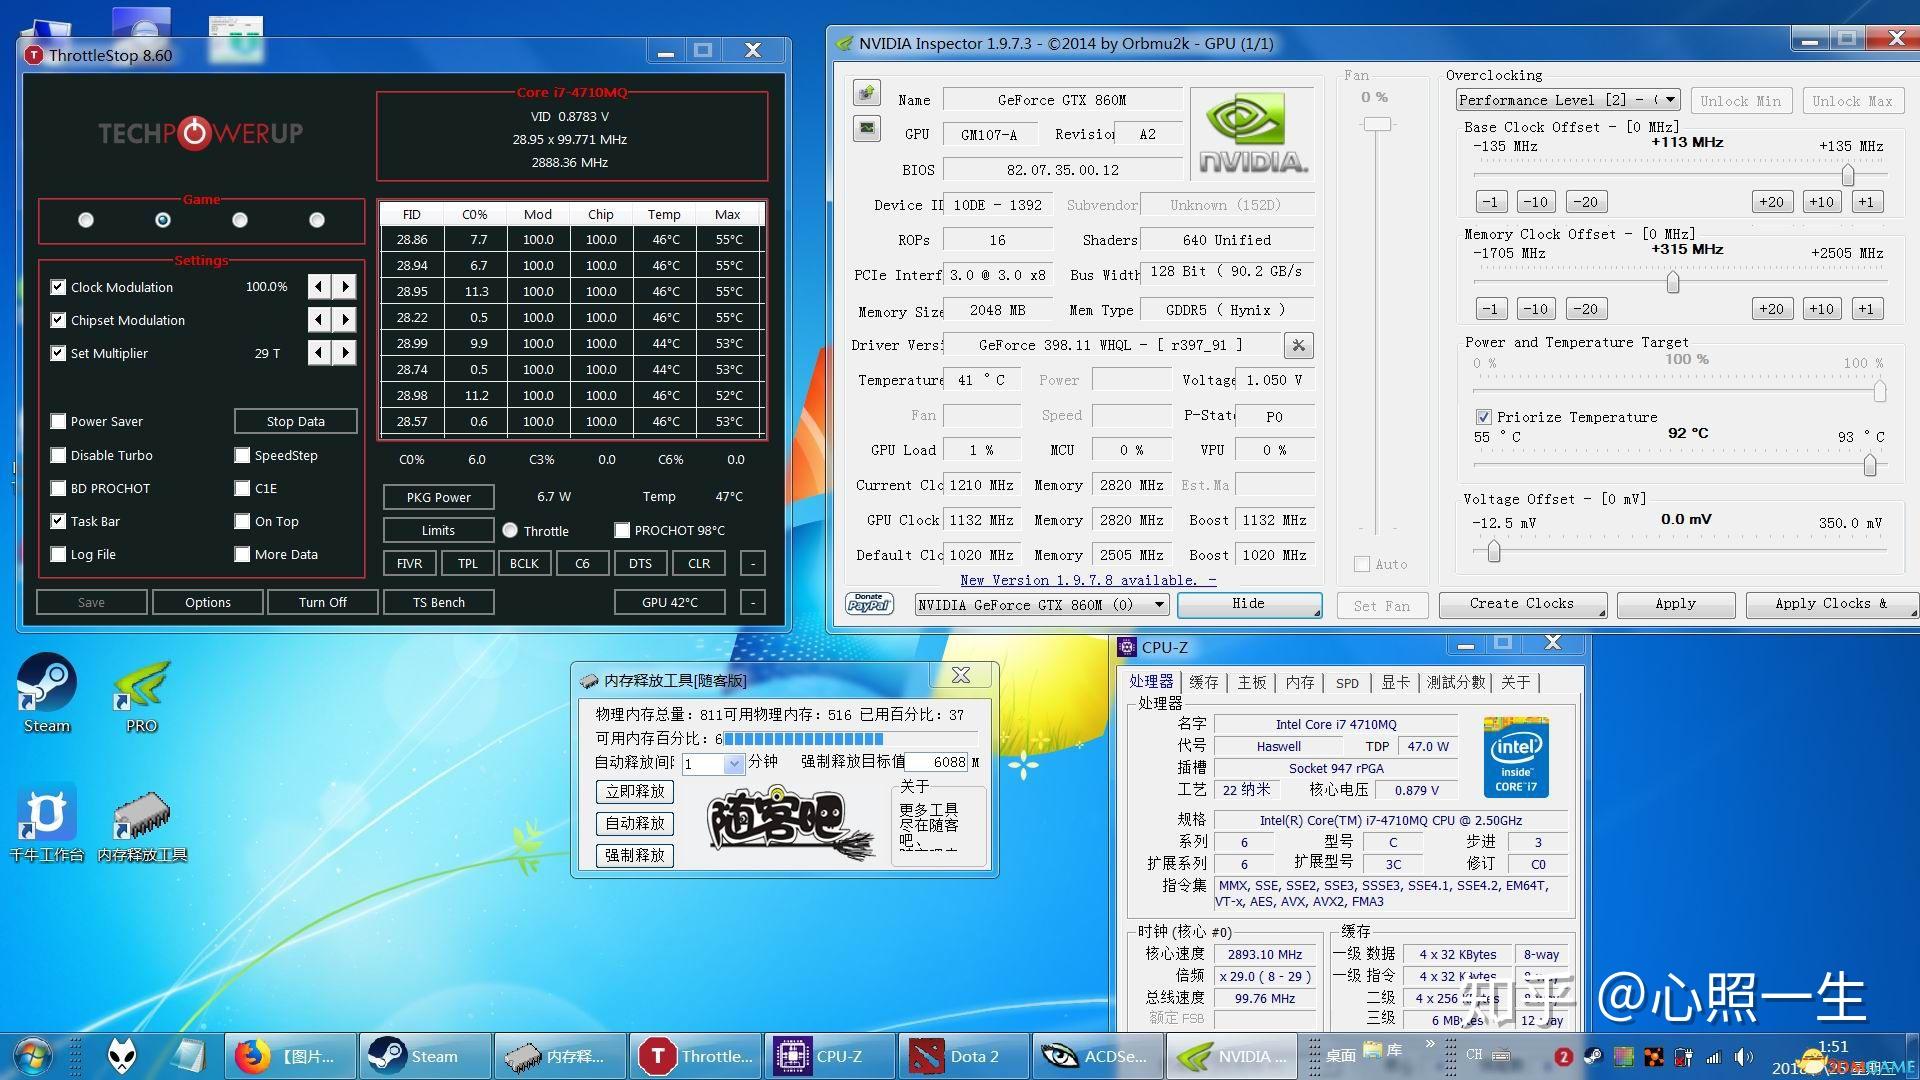Image resolution: width=1920 pixels, height=1080 pixels.
Task: Click the Create Clocks button
Action: (x=1522, y=604)
